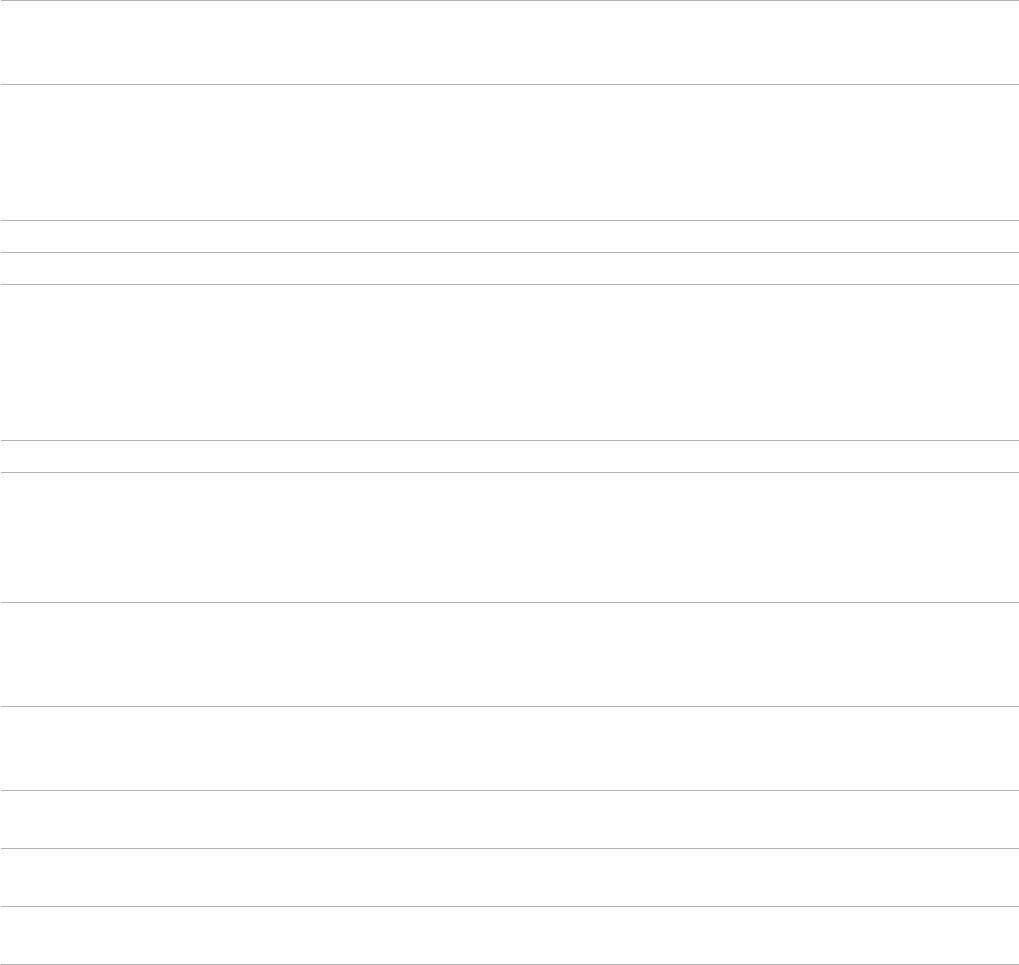Click the divider between seventh and eighth rows
This screenshot has width=1019, height=965.
[510, 602]
